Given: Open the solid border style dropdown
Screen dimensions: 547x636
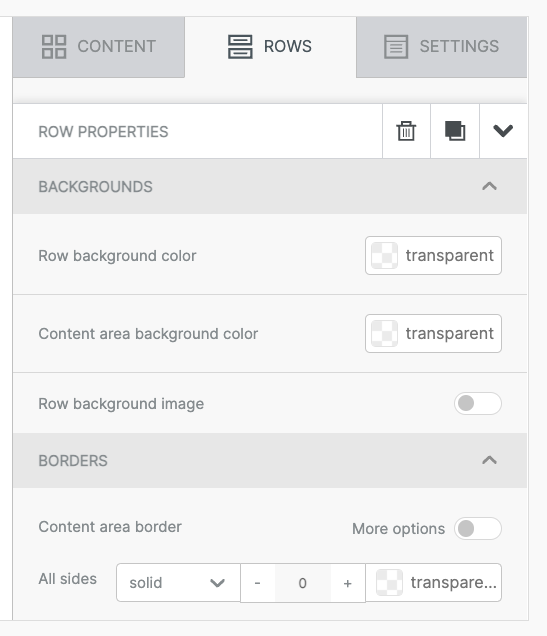Looking at the screenshot, I should (178, 582).
